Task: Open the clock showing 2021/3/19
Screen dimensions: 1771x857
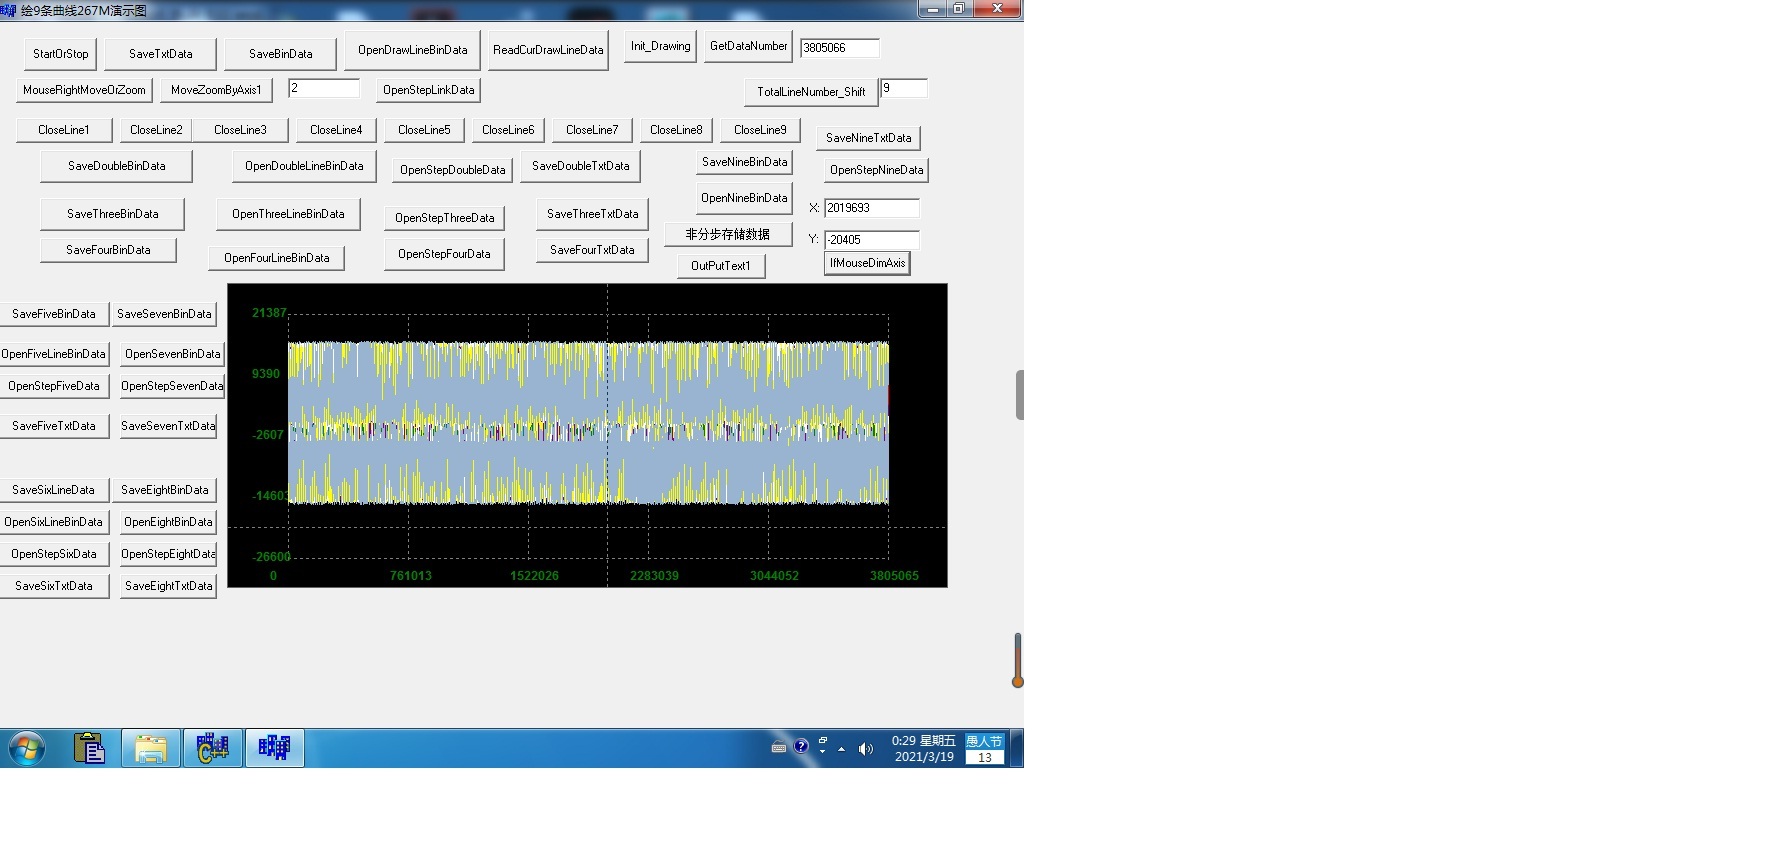Action: point(923,748)
